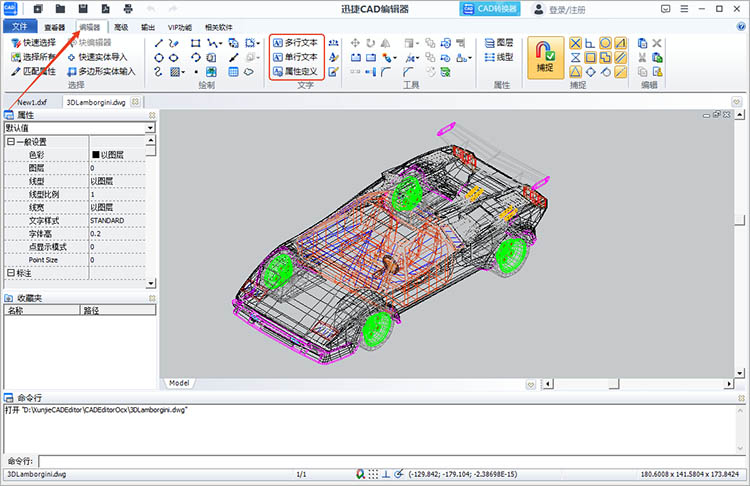
Task: Select the circle drawing tool
Action: pyautogui.click(x=159, y=58)
